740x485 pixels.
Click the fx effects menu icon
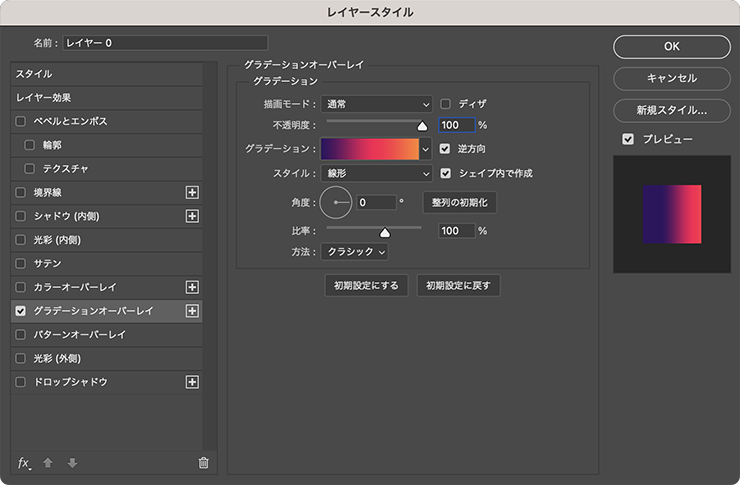click(24, 462)
